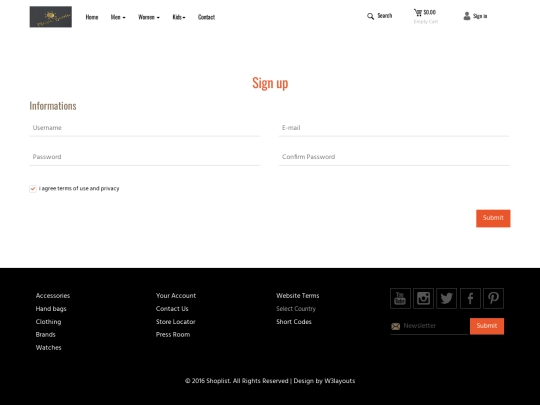Click the newsletter envelope icon
The image size is (540, 405).
(x=396, y=326)
